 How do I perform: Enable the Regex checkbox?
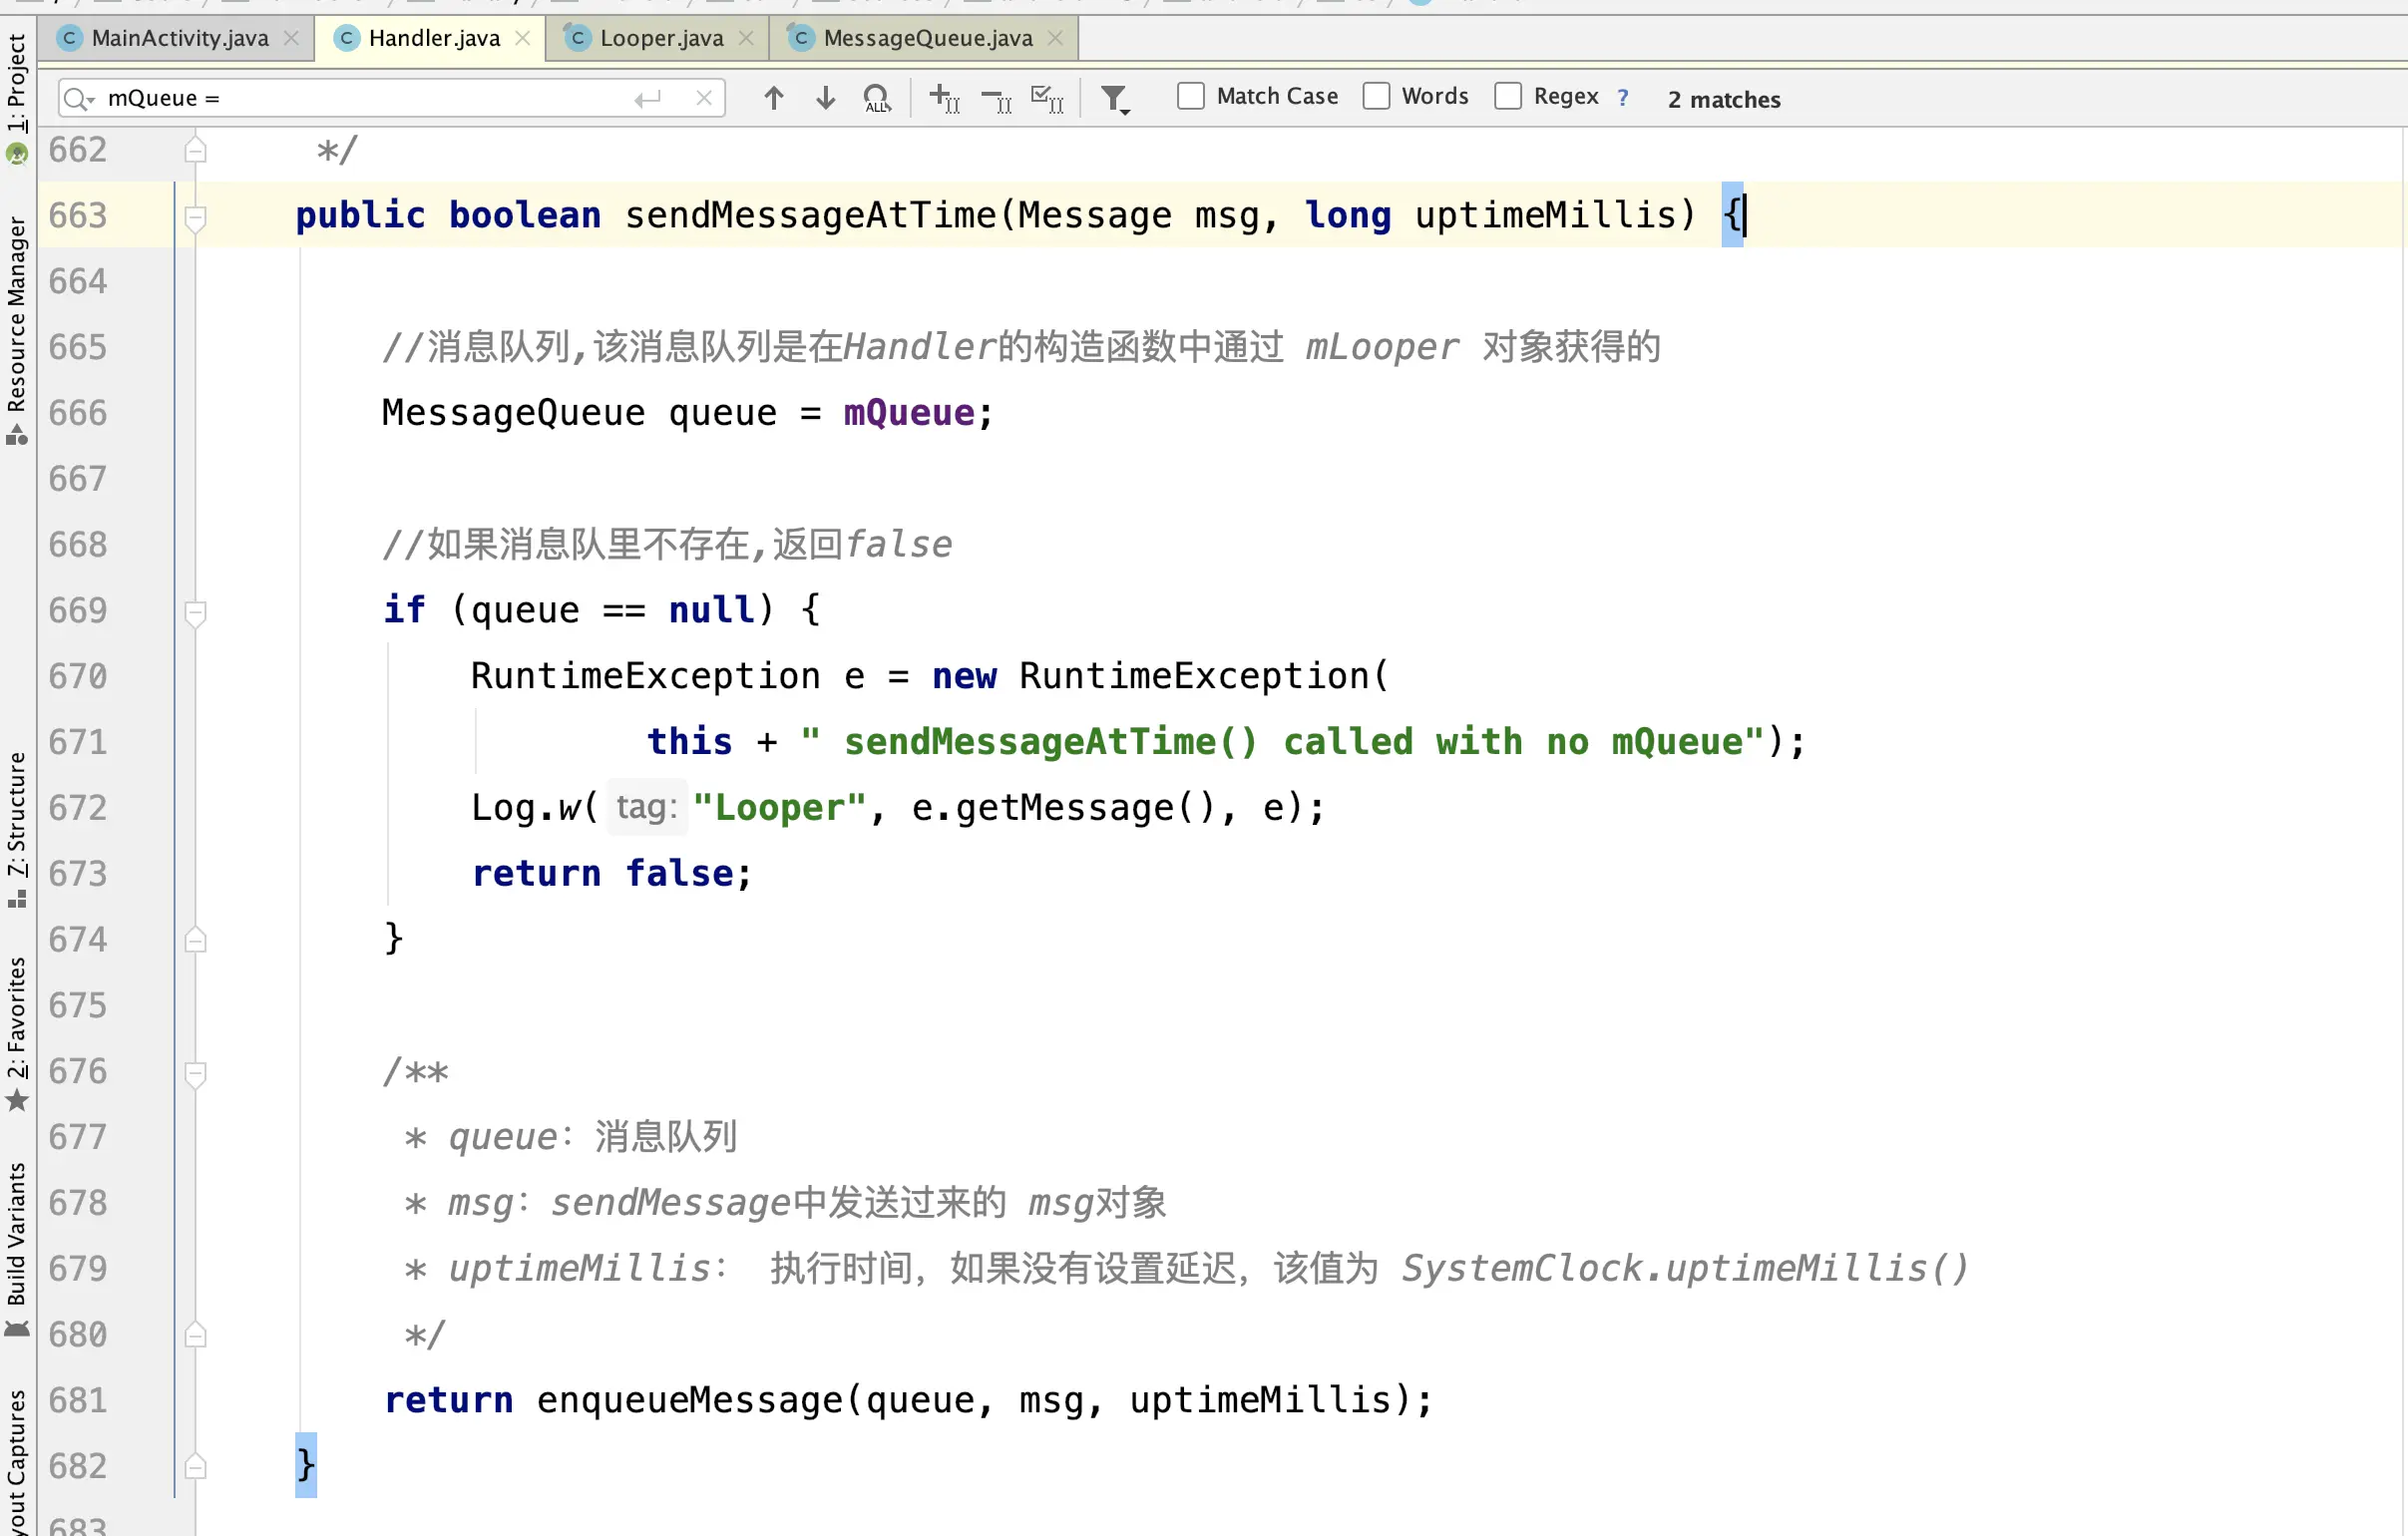(1507, 96)
